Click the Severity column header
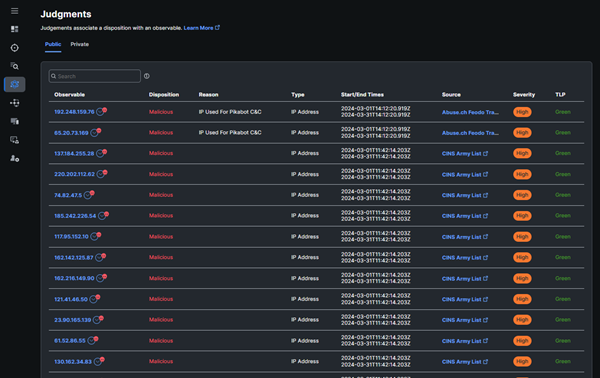 524,94
